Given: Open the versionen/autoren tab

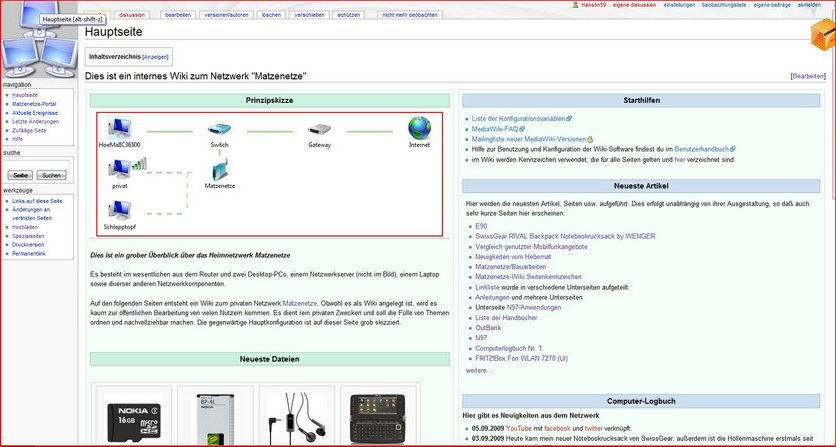Looking at the screenshot, I should (x=227, y=15).
